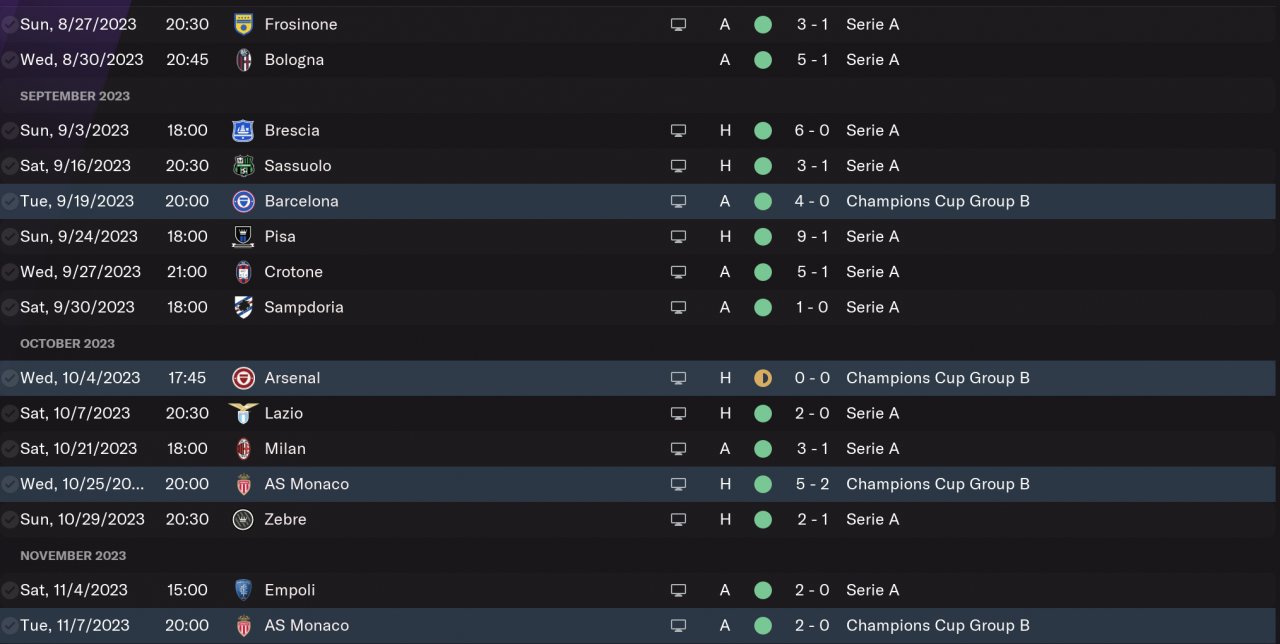Click the TV icon on Pisa row

[678, 237]
